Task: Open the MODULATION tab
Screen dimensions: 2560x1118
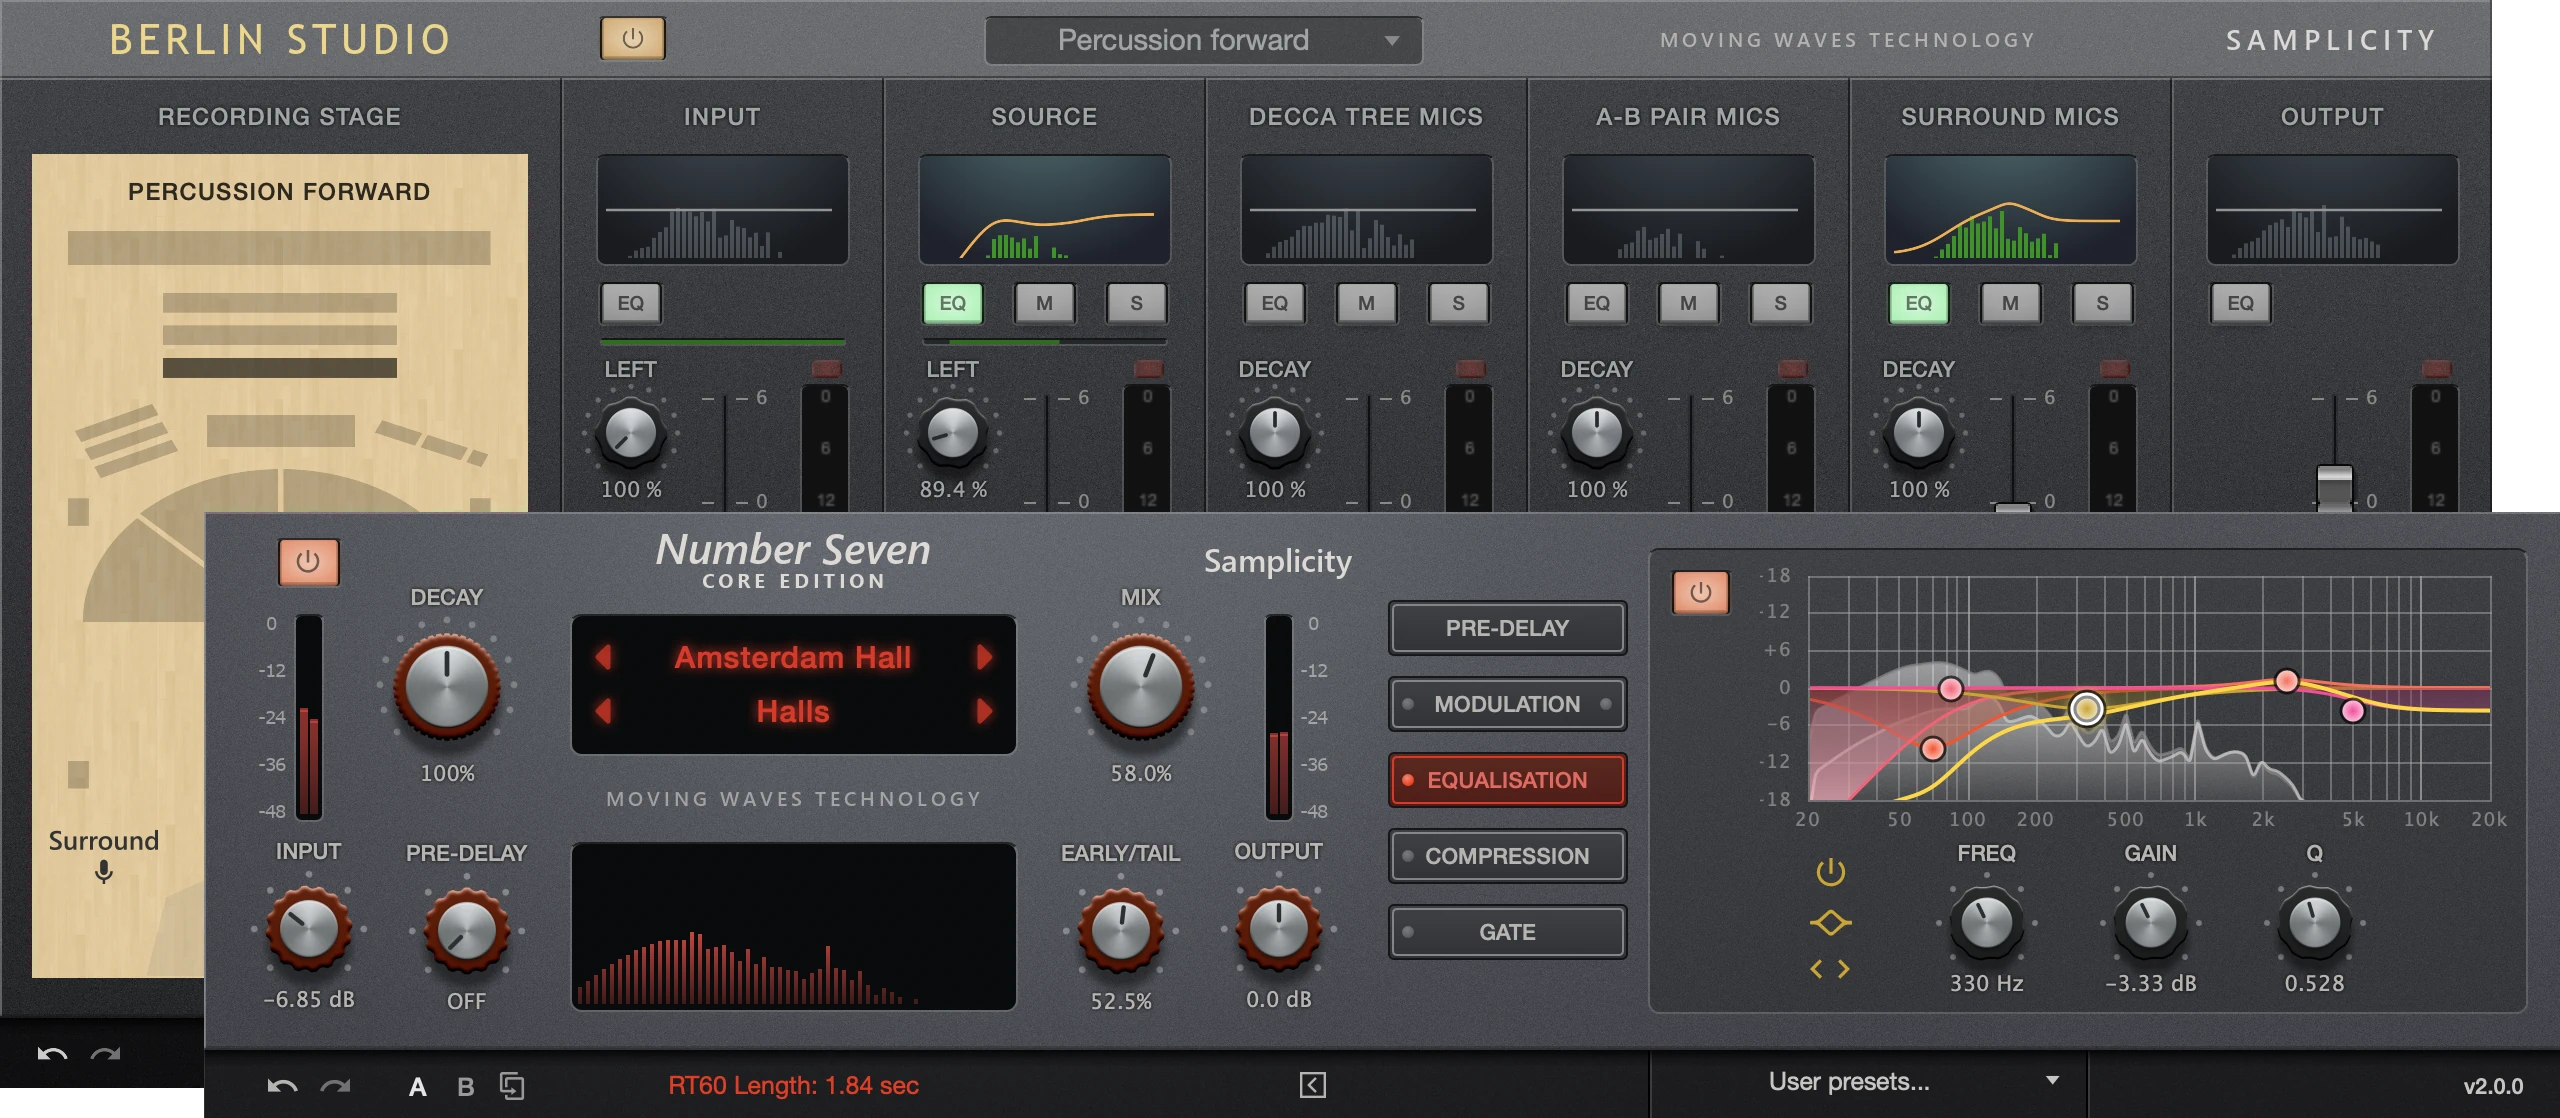Action: pyautogui.click(x=1507, y=704)
